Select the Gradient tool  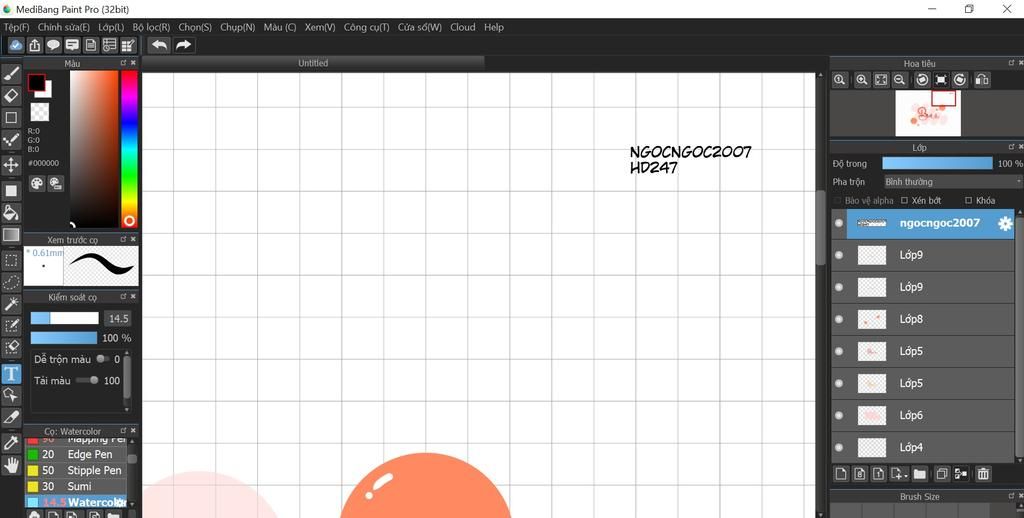[x=11, y=235]
